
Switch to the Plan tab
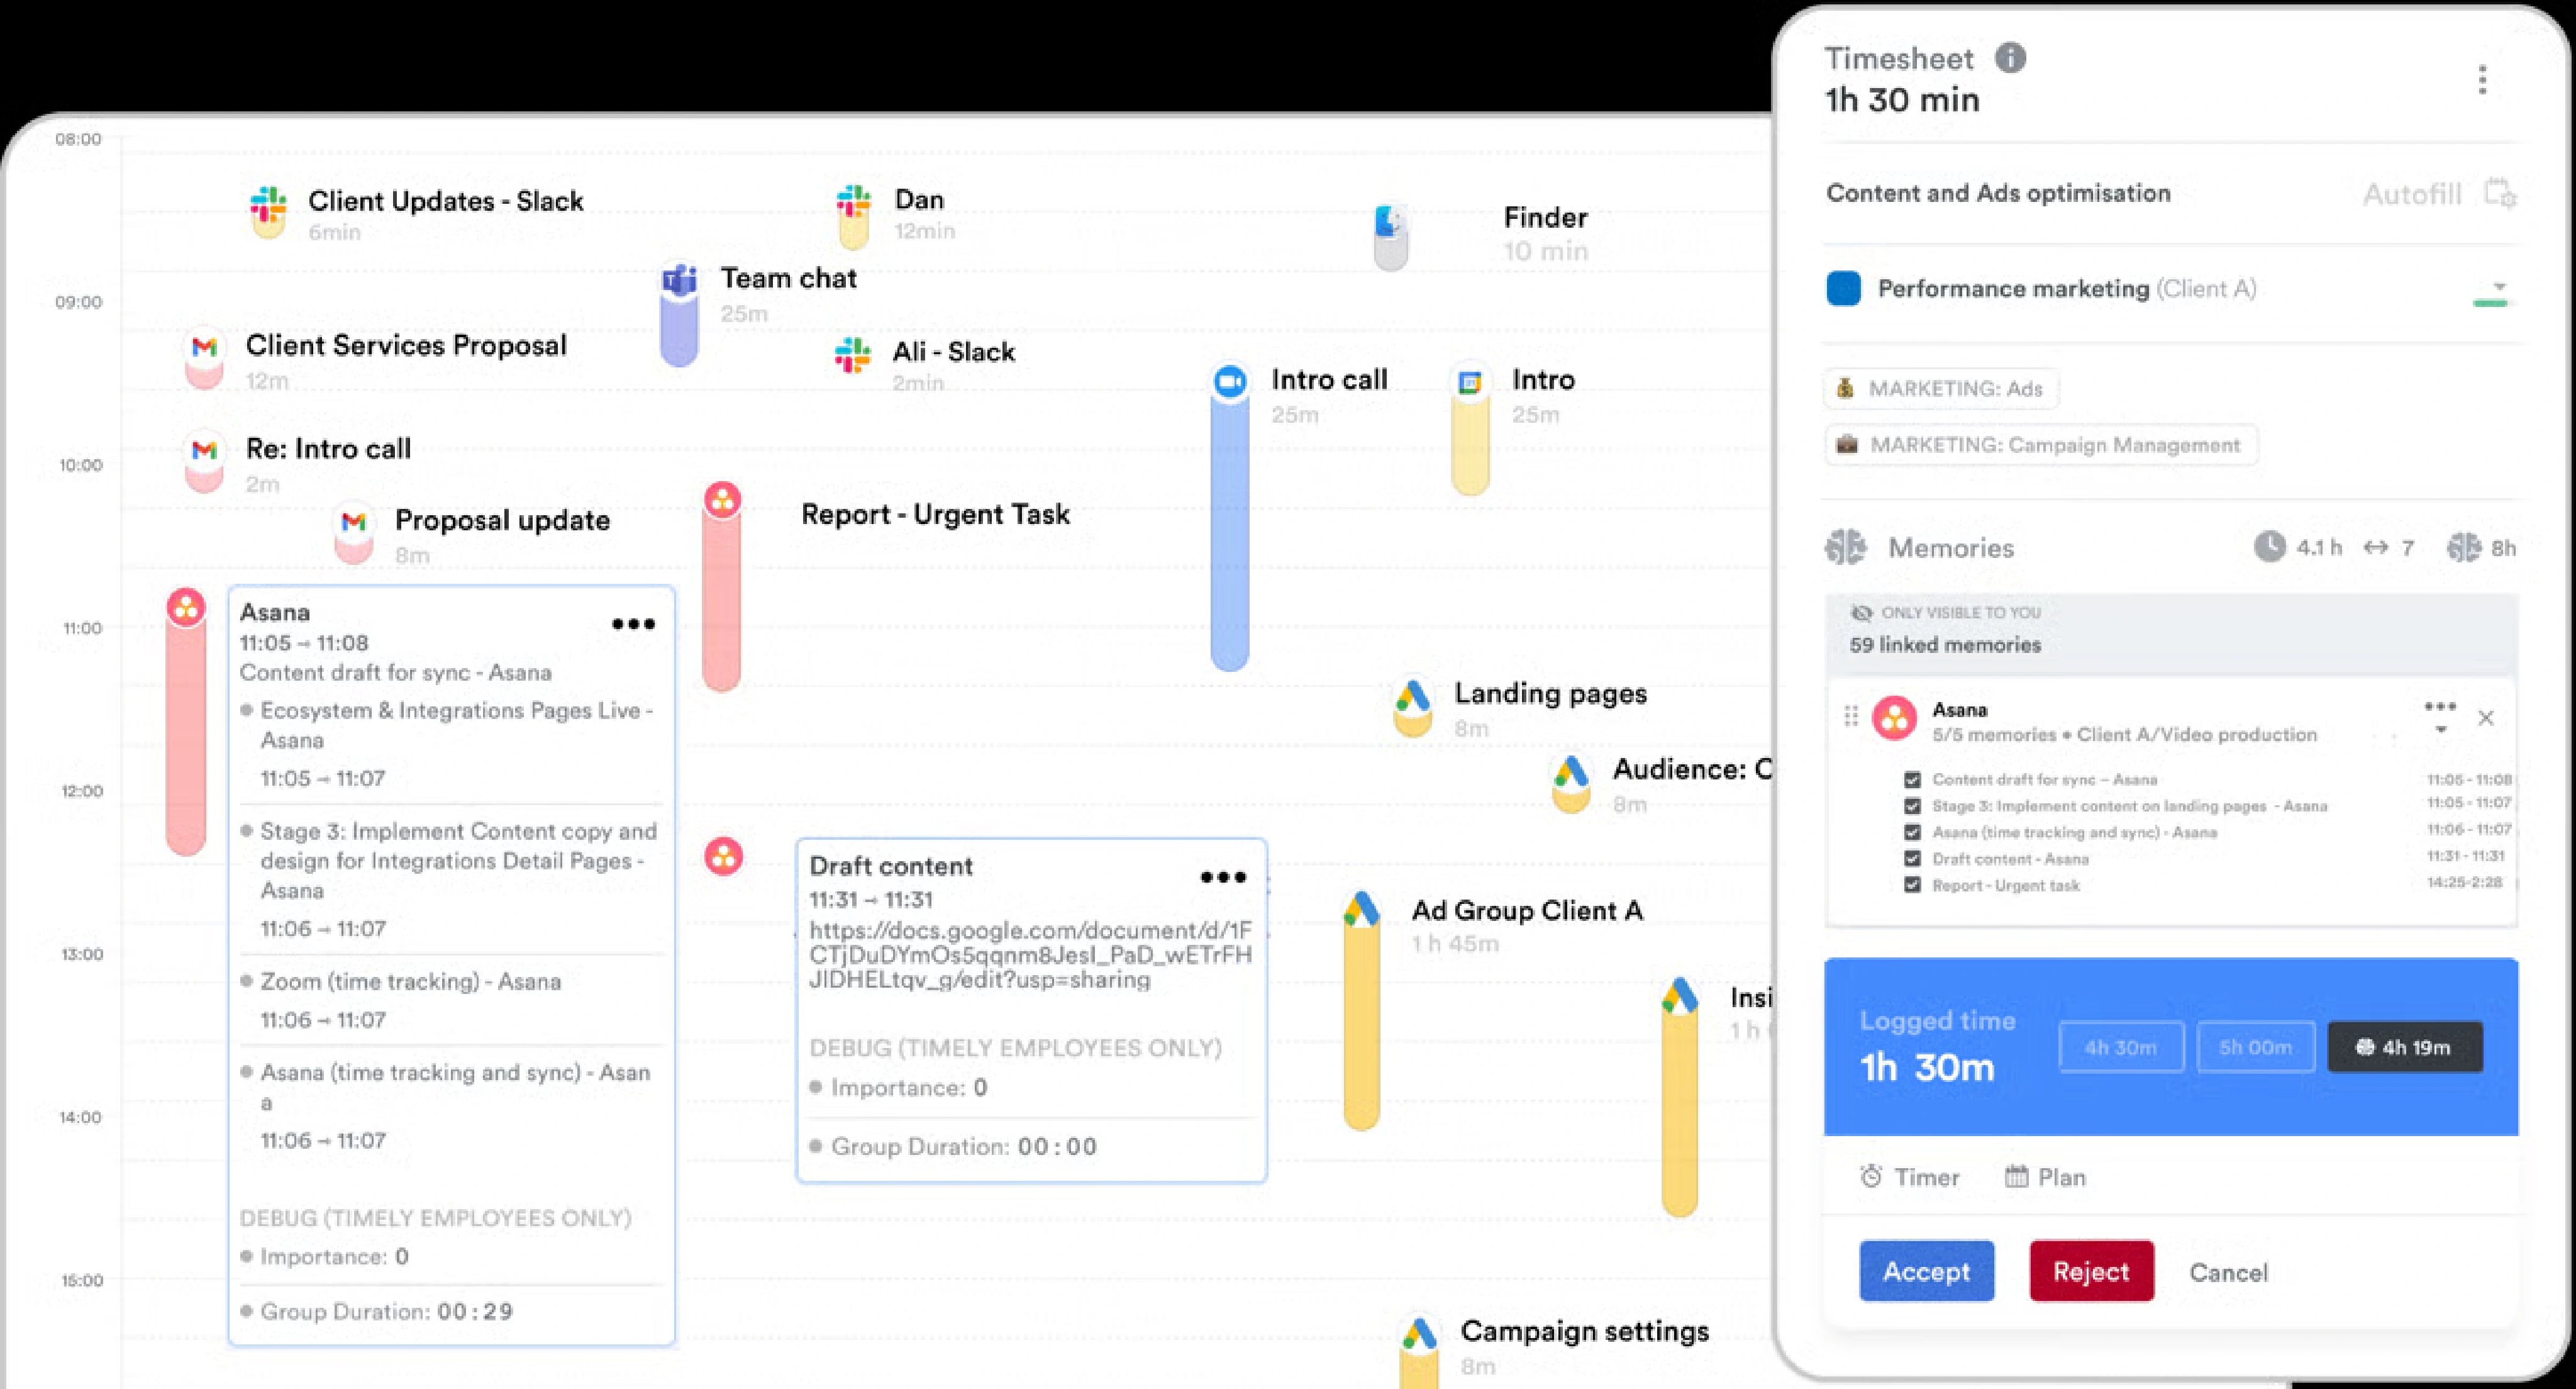2045,1177
